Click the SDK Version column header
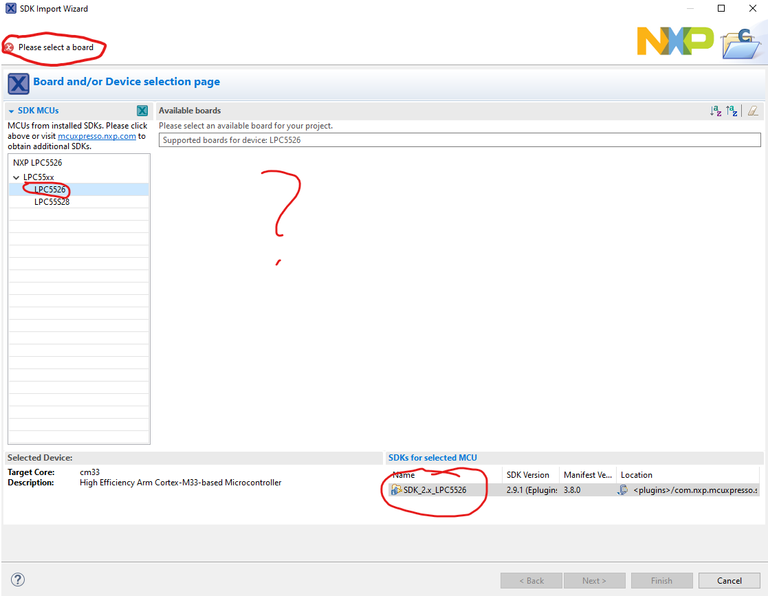 pyautogui.click(x=530, y=475)
